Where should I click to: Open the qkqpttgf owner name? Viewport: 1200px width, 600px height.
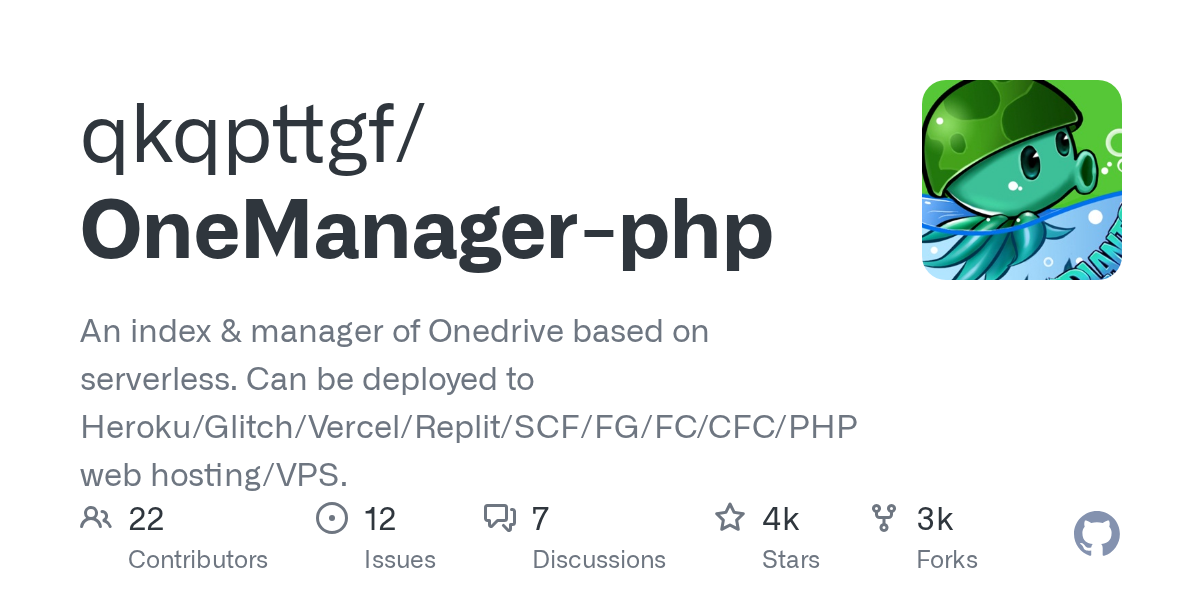[x=251, y=137]
